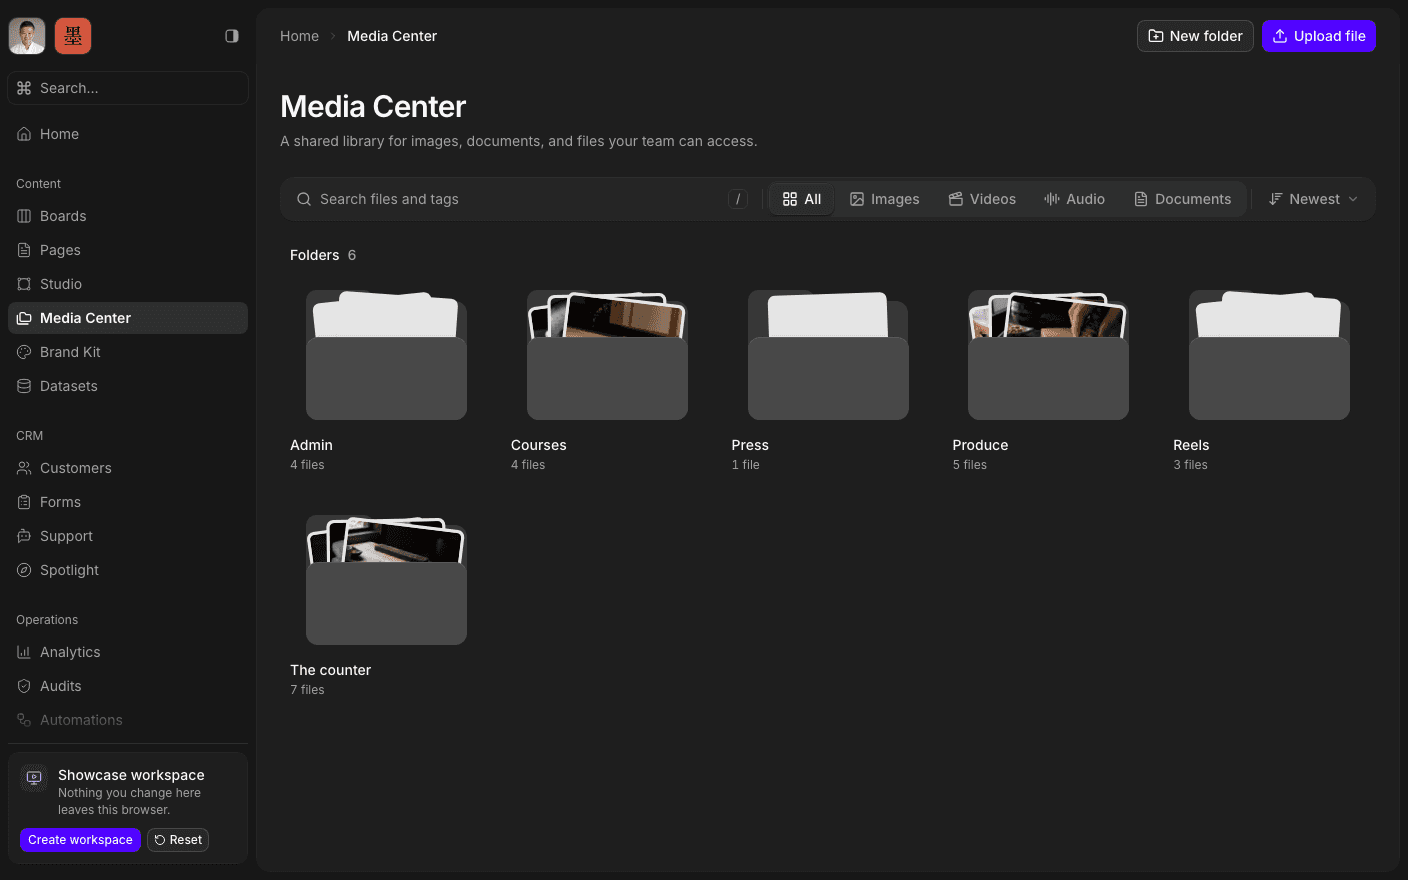Select Media Center in the sidebar
Screen dimensions: 1408x880
click(x=128, y=318)
